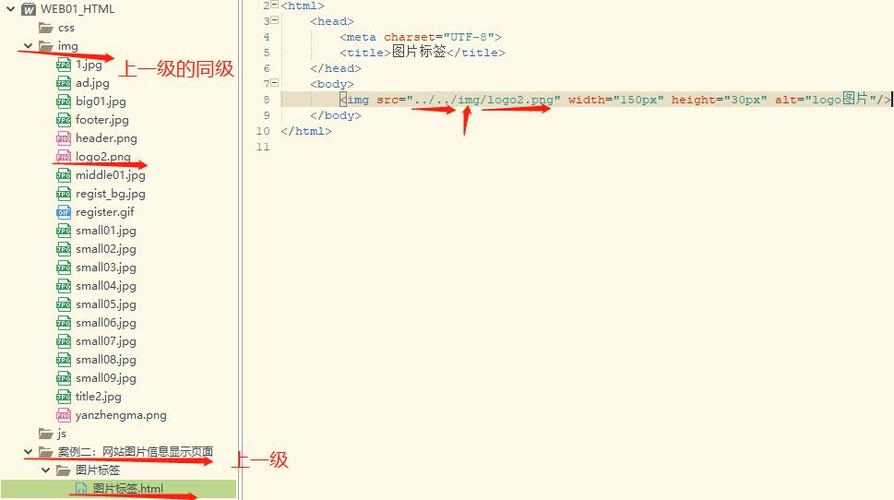This screenshot has width=894, height=500.
Task: Select the 案例二:网站图片信息显示页面 folder name
Action: click(135, 452)
